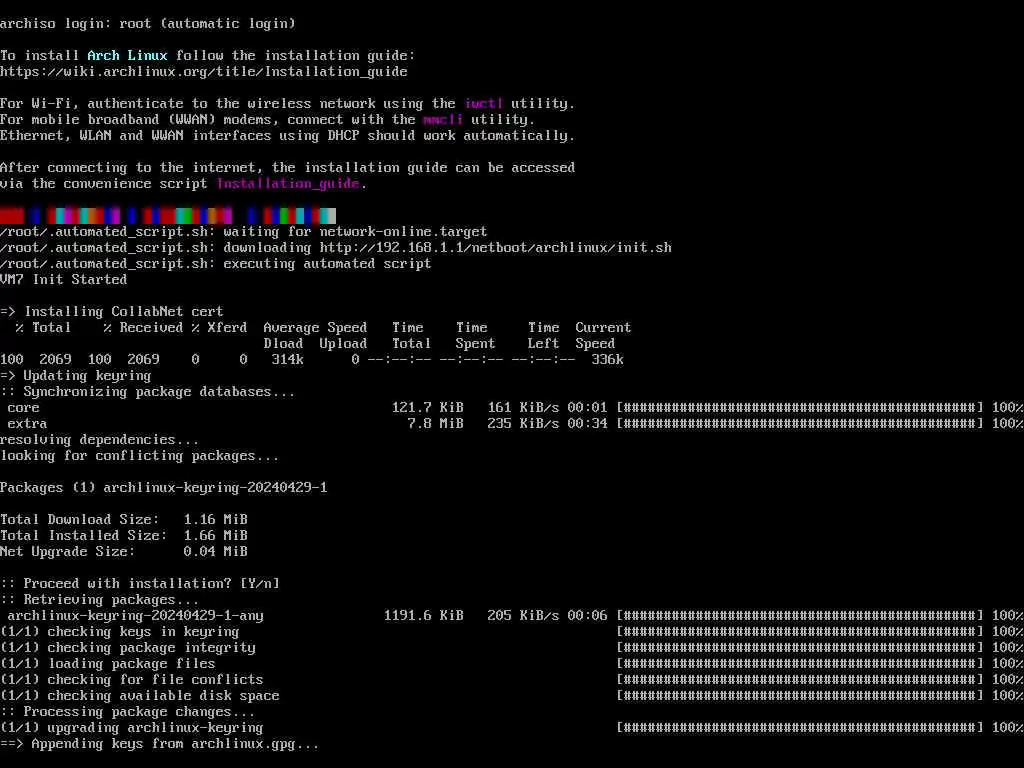This screenshot has height=768, width=1024.
Task: Click the archlinux-keyring download progress bar
Action: click(x=800, y=616)
